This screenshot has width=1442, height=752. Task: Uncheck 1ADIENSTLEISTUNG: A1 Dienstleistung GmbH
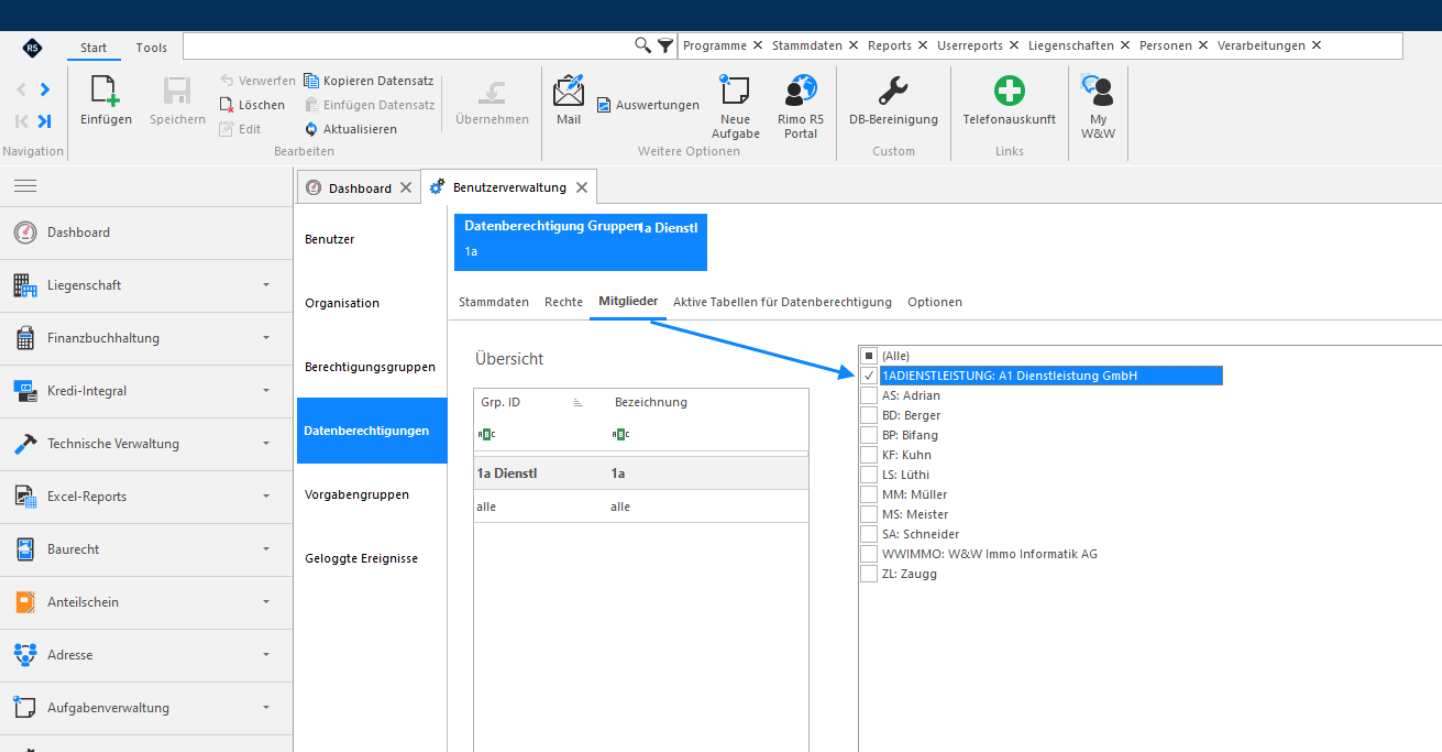click(869, 376)
